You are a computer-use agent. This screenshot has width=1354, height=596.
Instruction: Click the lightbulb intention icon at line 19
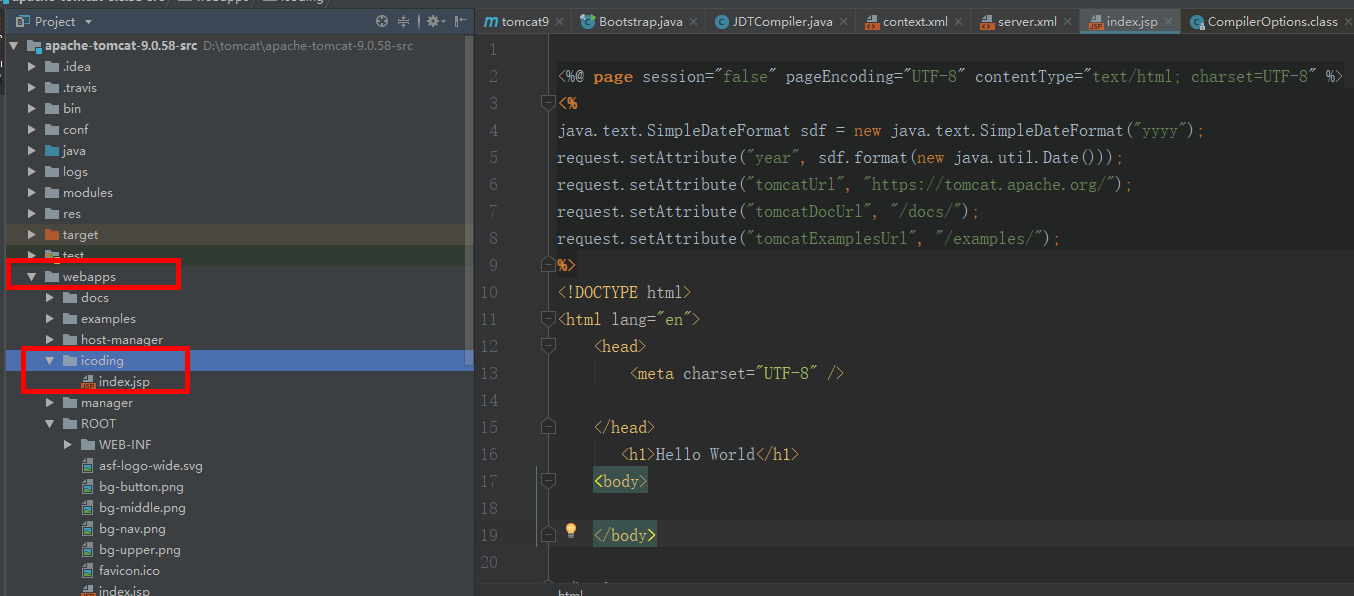[571, 530]
